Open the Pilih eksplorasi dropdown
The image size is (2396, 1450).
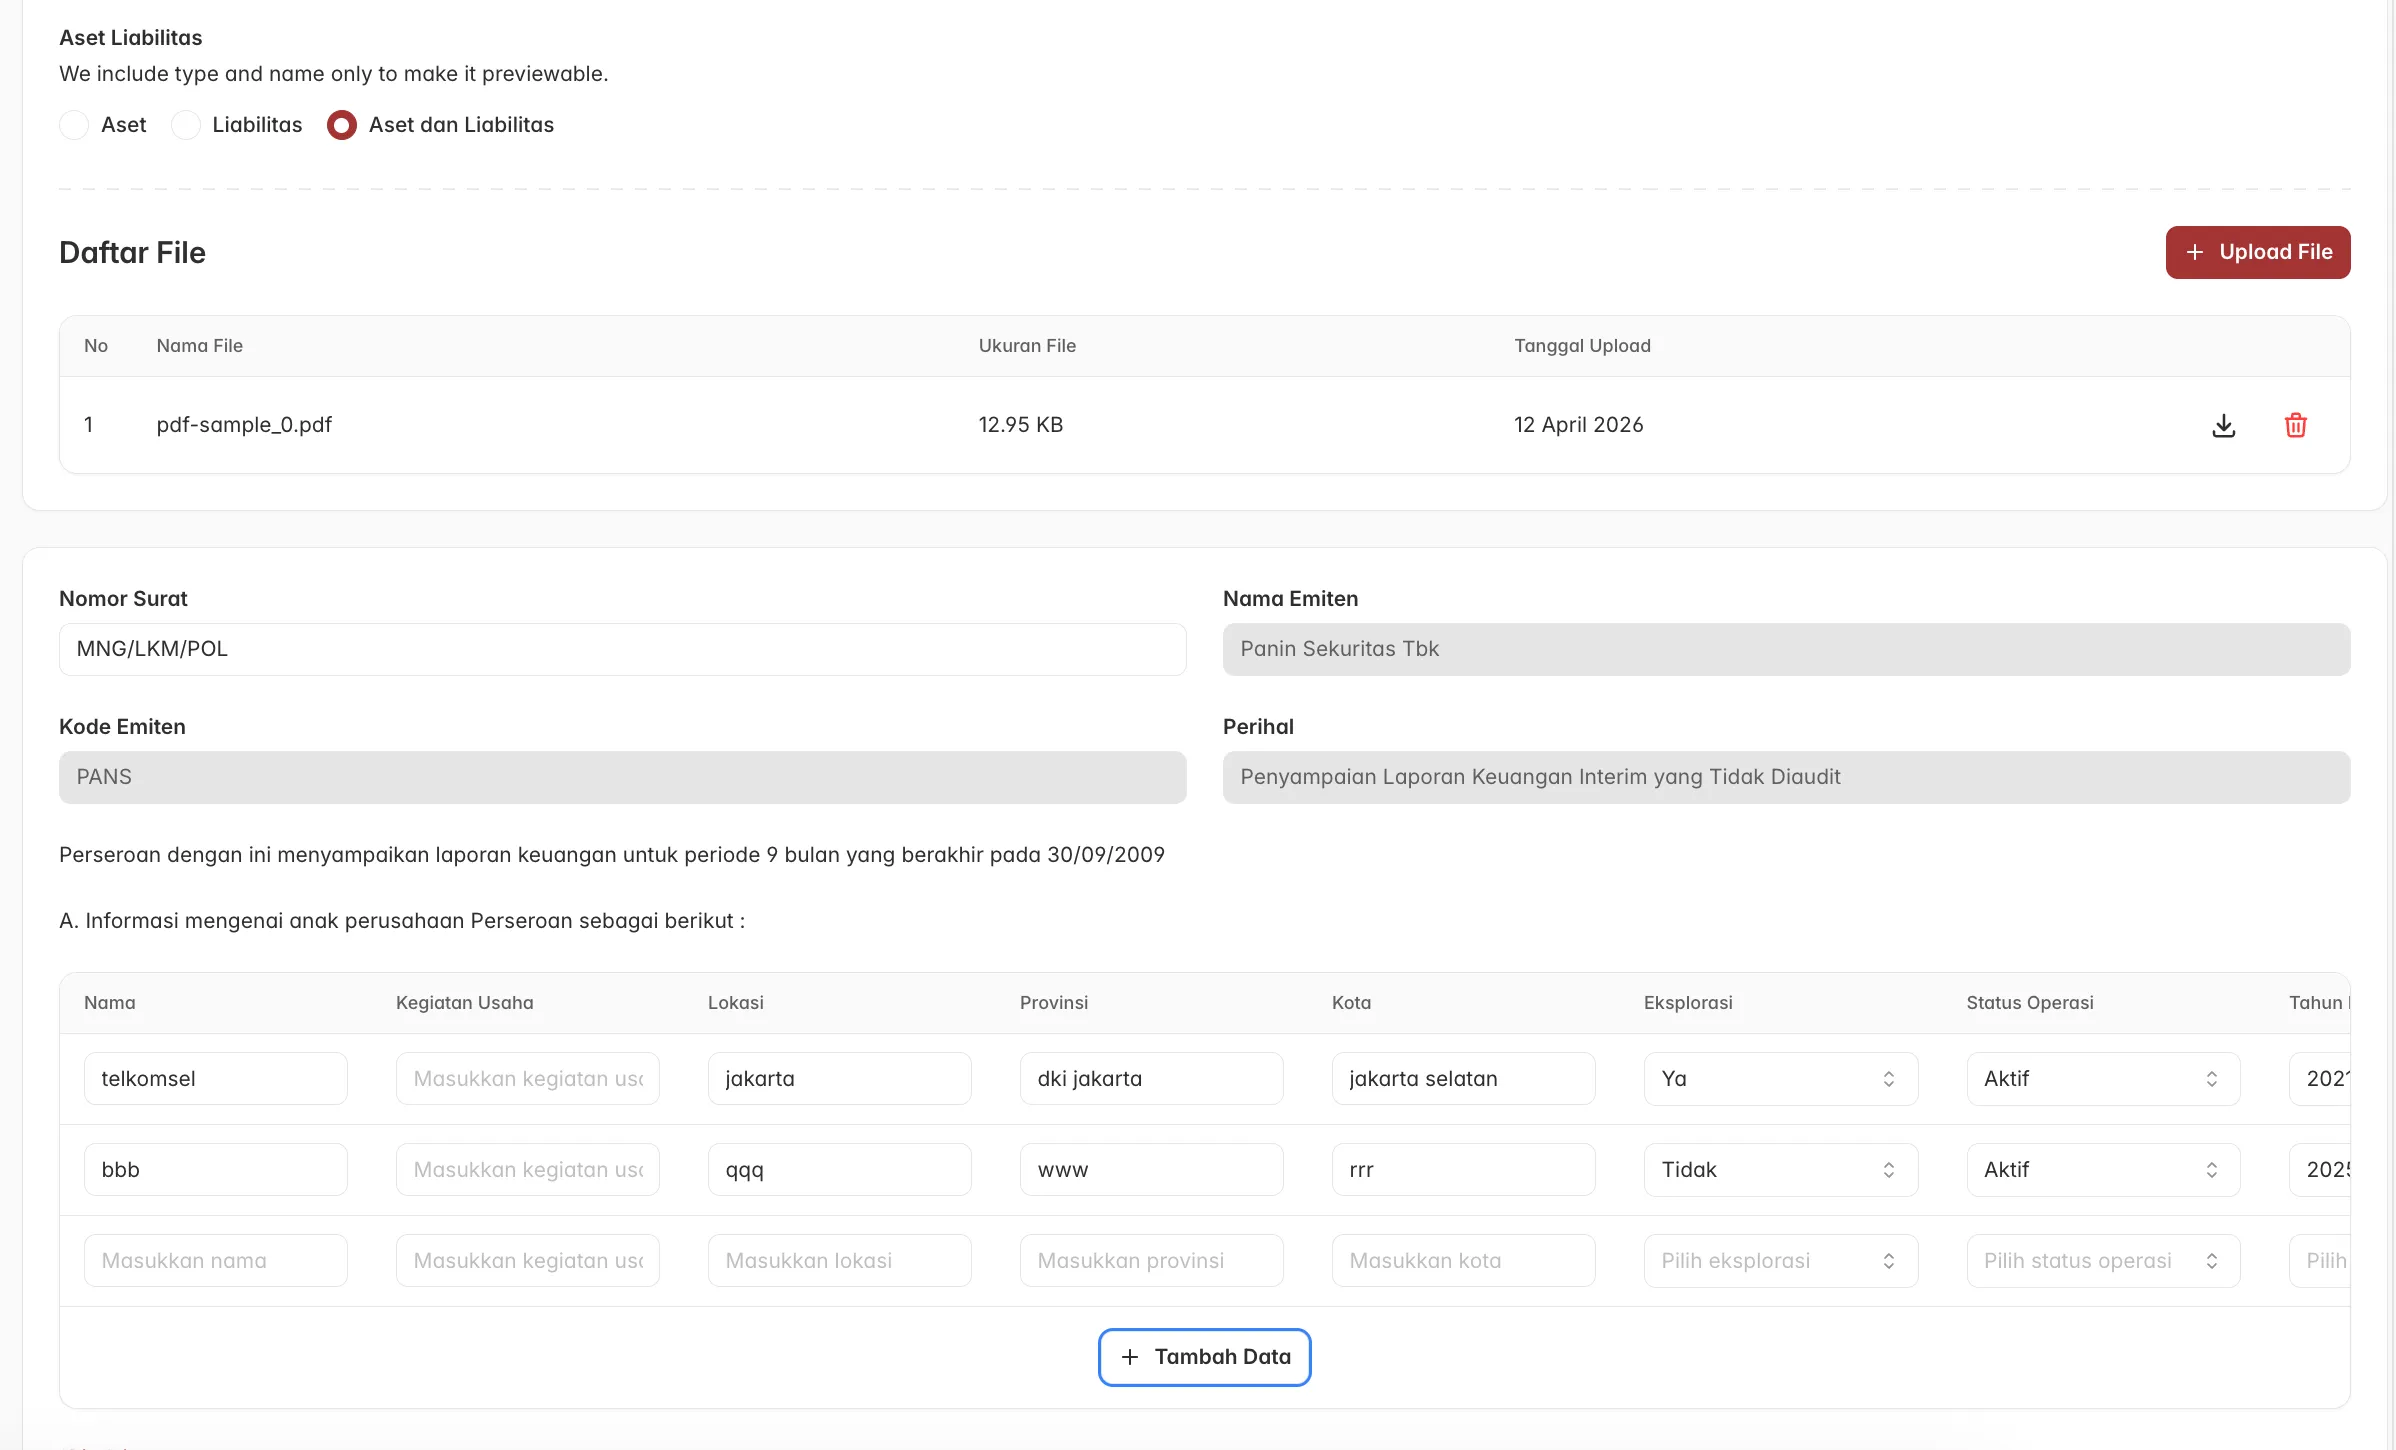(1780, 1261)
